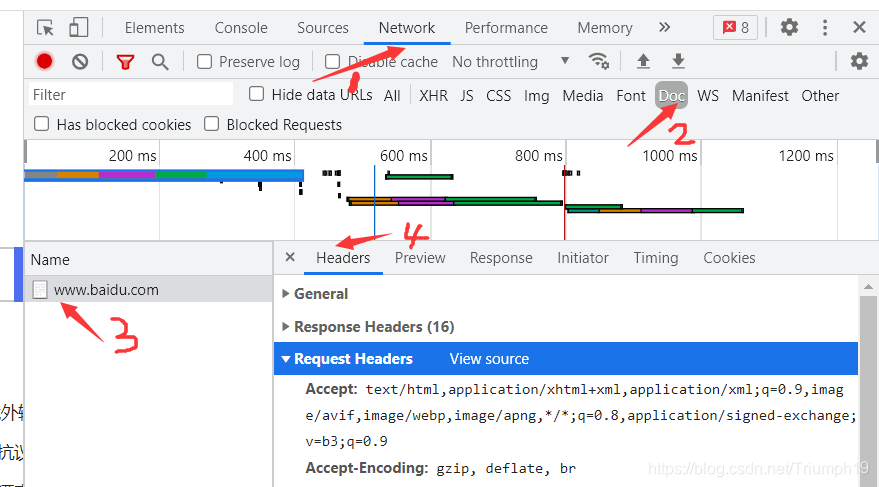
Task: Select the Network tab
Action: pyautogui.click(x=407, y=27)
